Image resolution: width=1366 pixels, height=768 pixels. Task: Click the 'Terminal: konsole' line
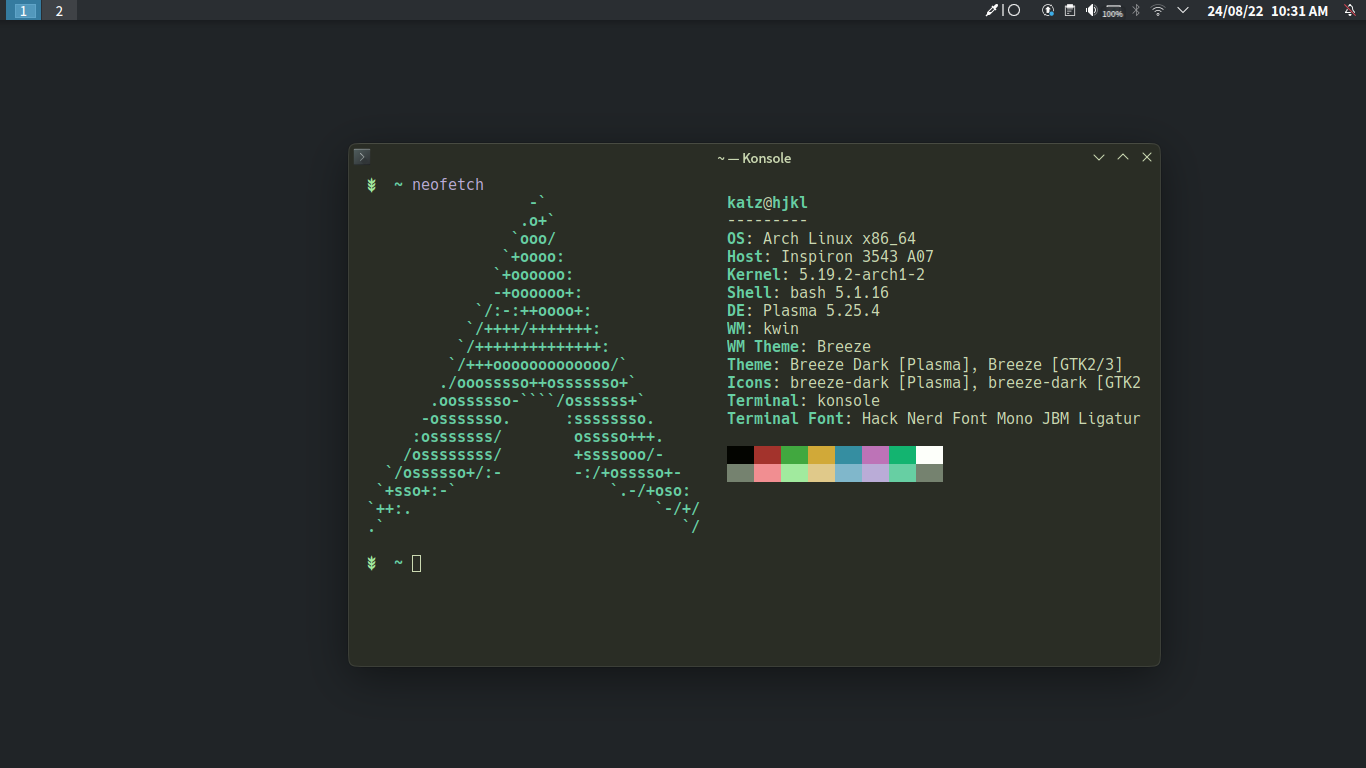pos(803,401)
